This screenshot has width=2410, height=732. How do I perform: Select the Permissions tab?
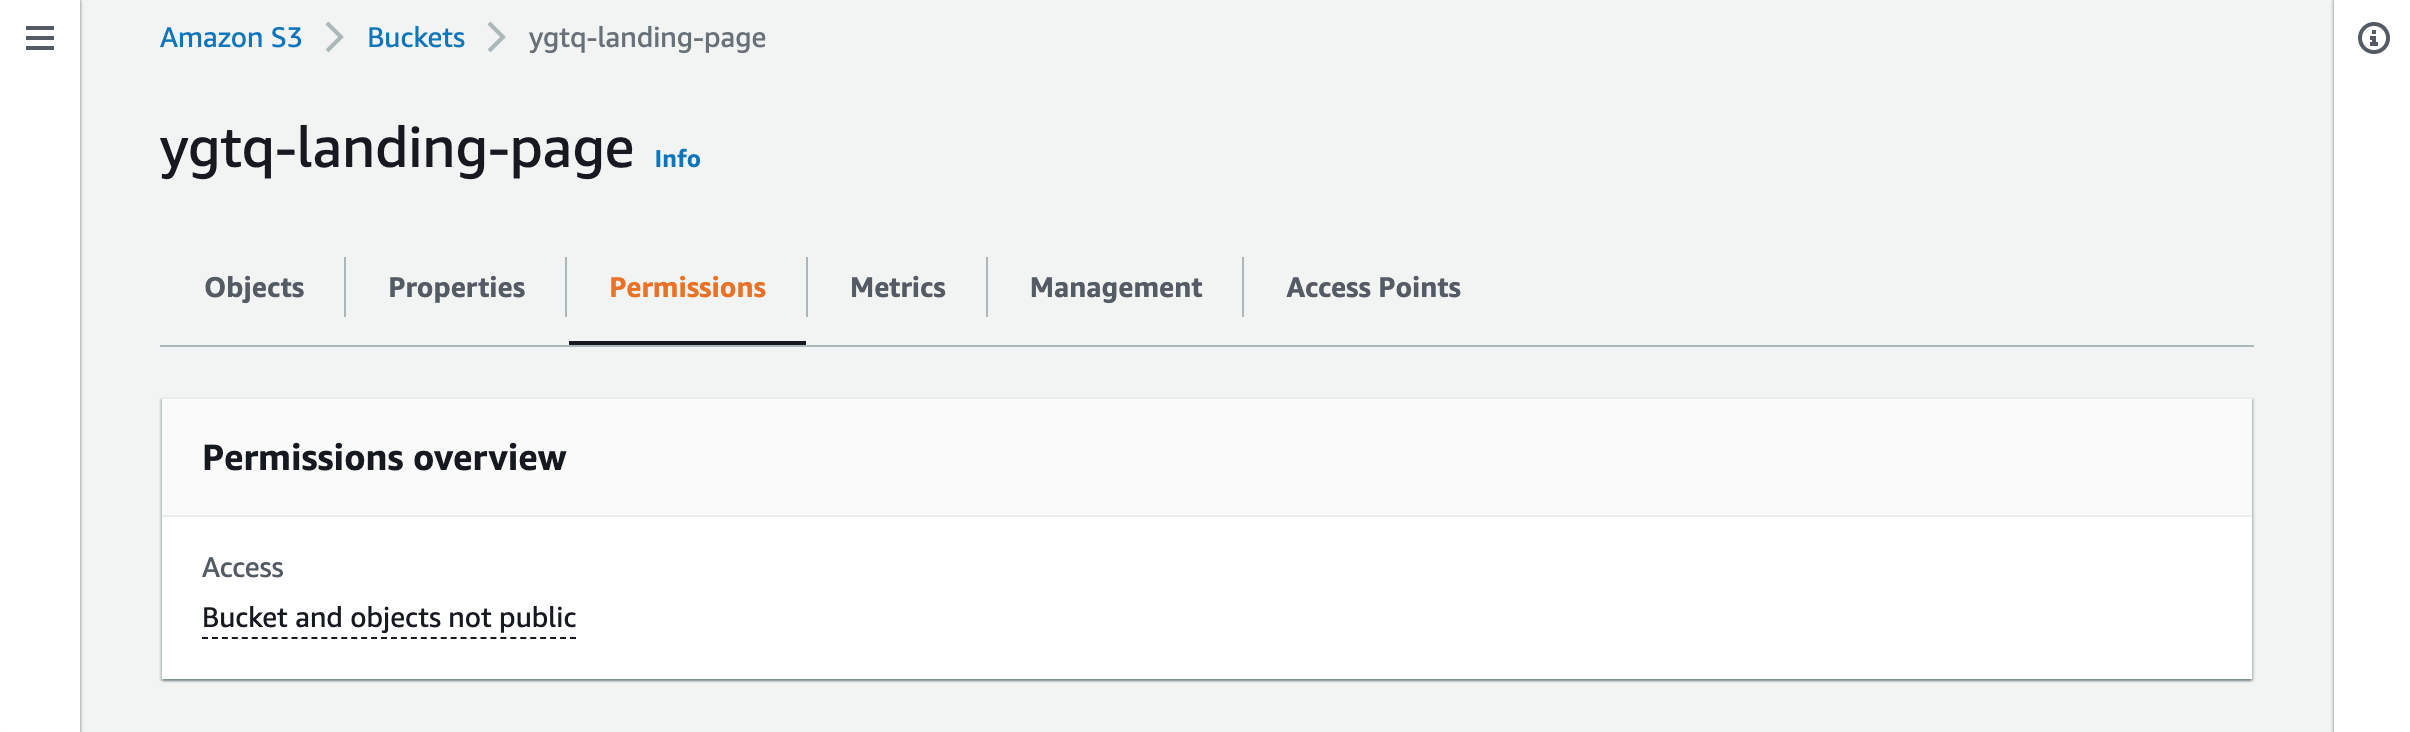click(x=687, y=288)
